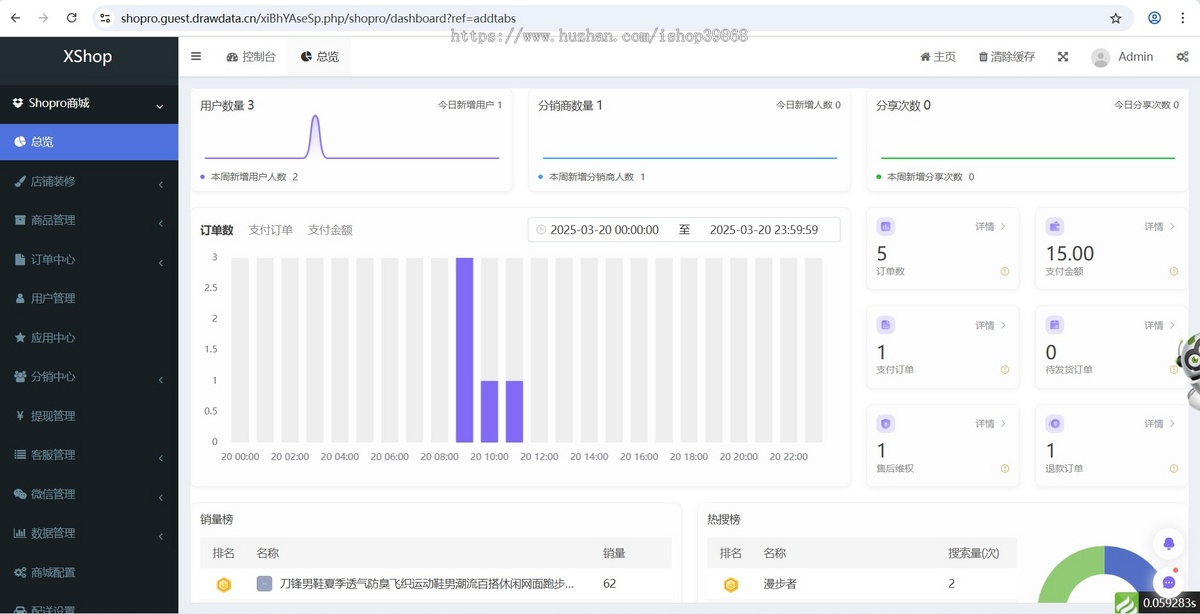
Task: Open 详情 for 售后维权 card
Action: tap(990, 424)
